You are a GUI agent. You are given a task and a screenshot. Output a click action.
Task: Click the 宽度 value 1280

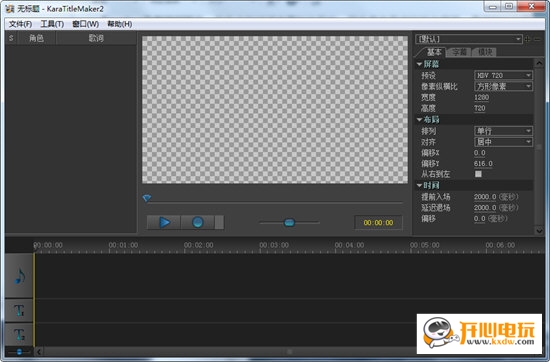pyautogui.click(x=481, y=98)
